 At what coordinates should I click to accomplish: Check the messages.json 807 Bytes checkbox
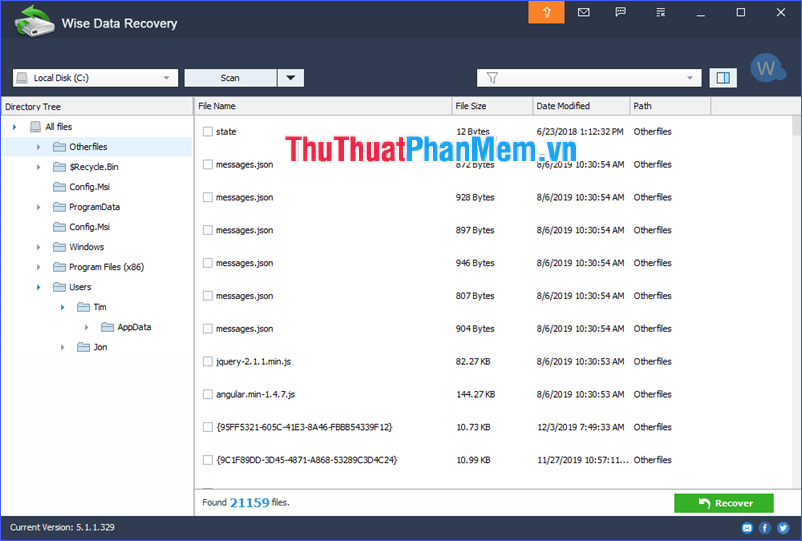[208, 296]
